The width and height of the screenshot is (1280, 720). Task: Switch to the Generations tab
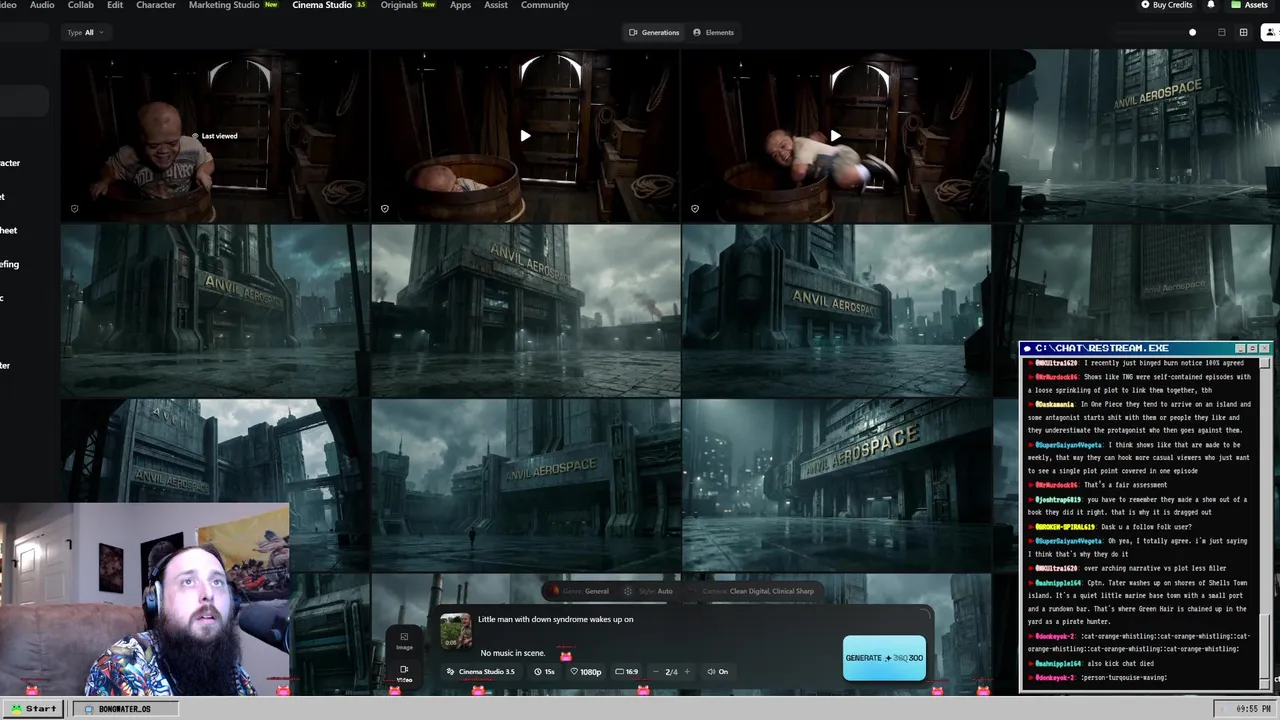(654, 32)
